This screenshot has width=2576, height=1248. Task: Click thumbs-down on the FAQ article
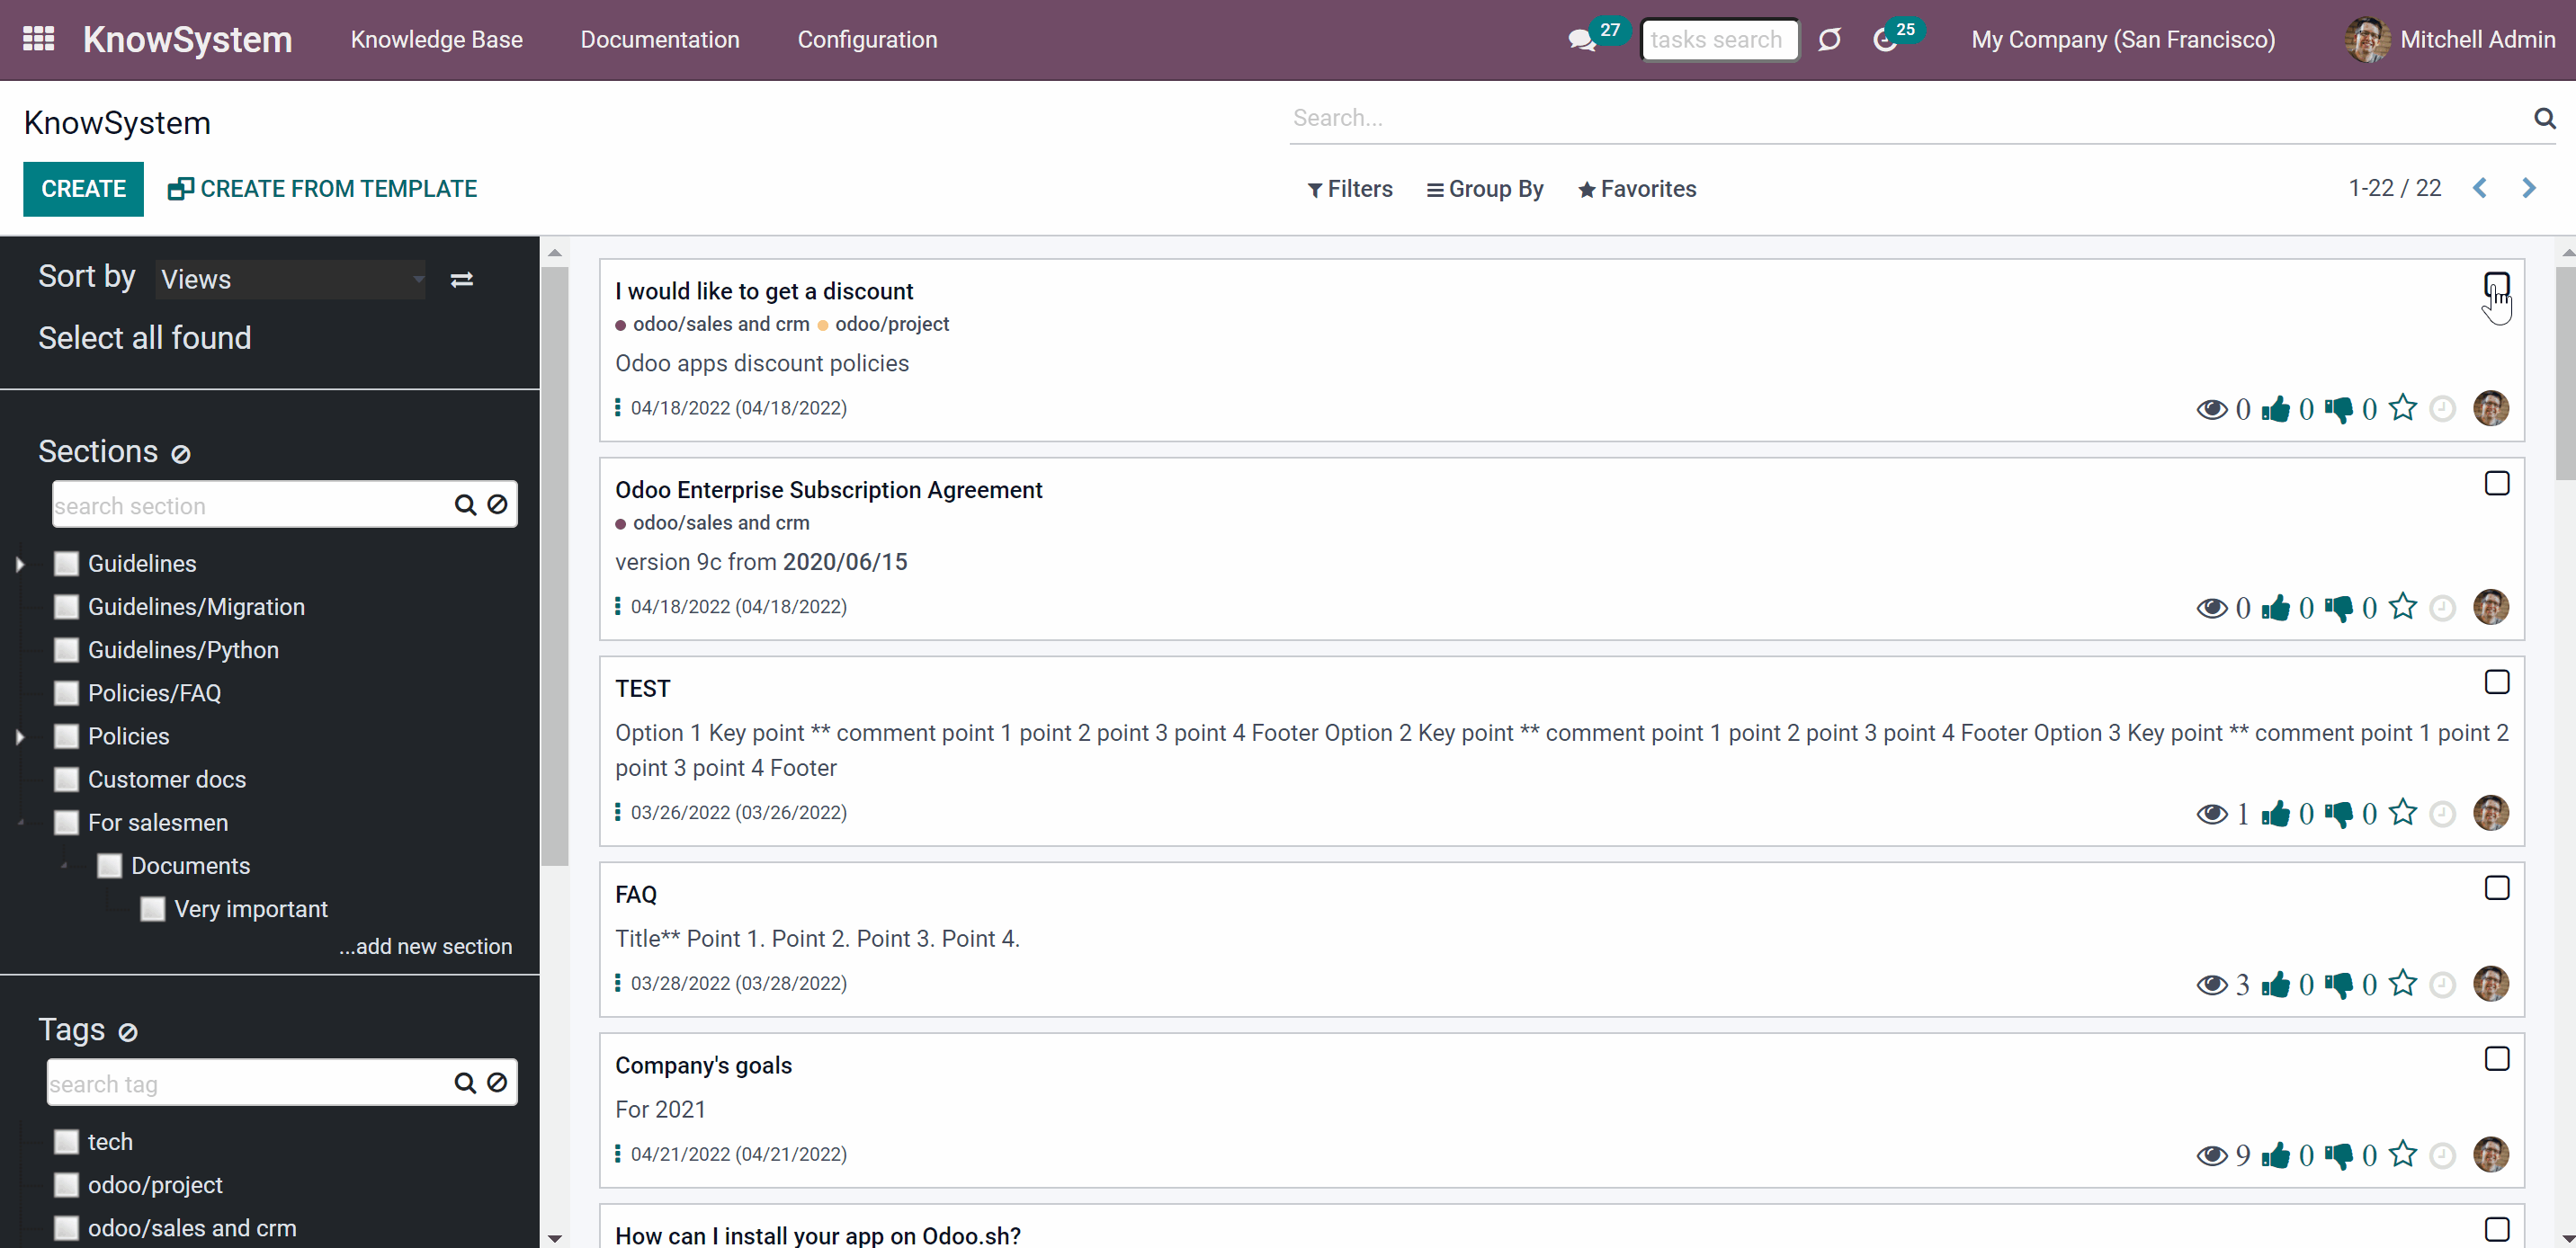pos(2339,984)
